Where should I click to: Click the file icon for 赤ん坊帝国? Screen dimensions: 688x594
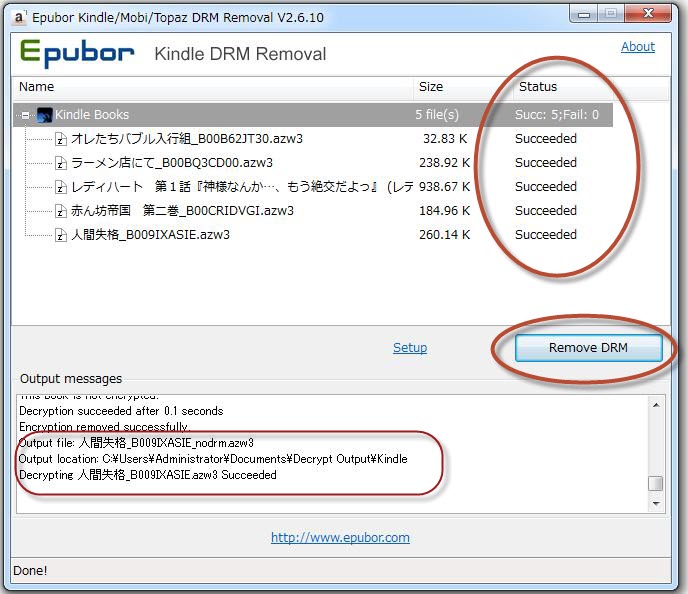pos(61,211)
